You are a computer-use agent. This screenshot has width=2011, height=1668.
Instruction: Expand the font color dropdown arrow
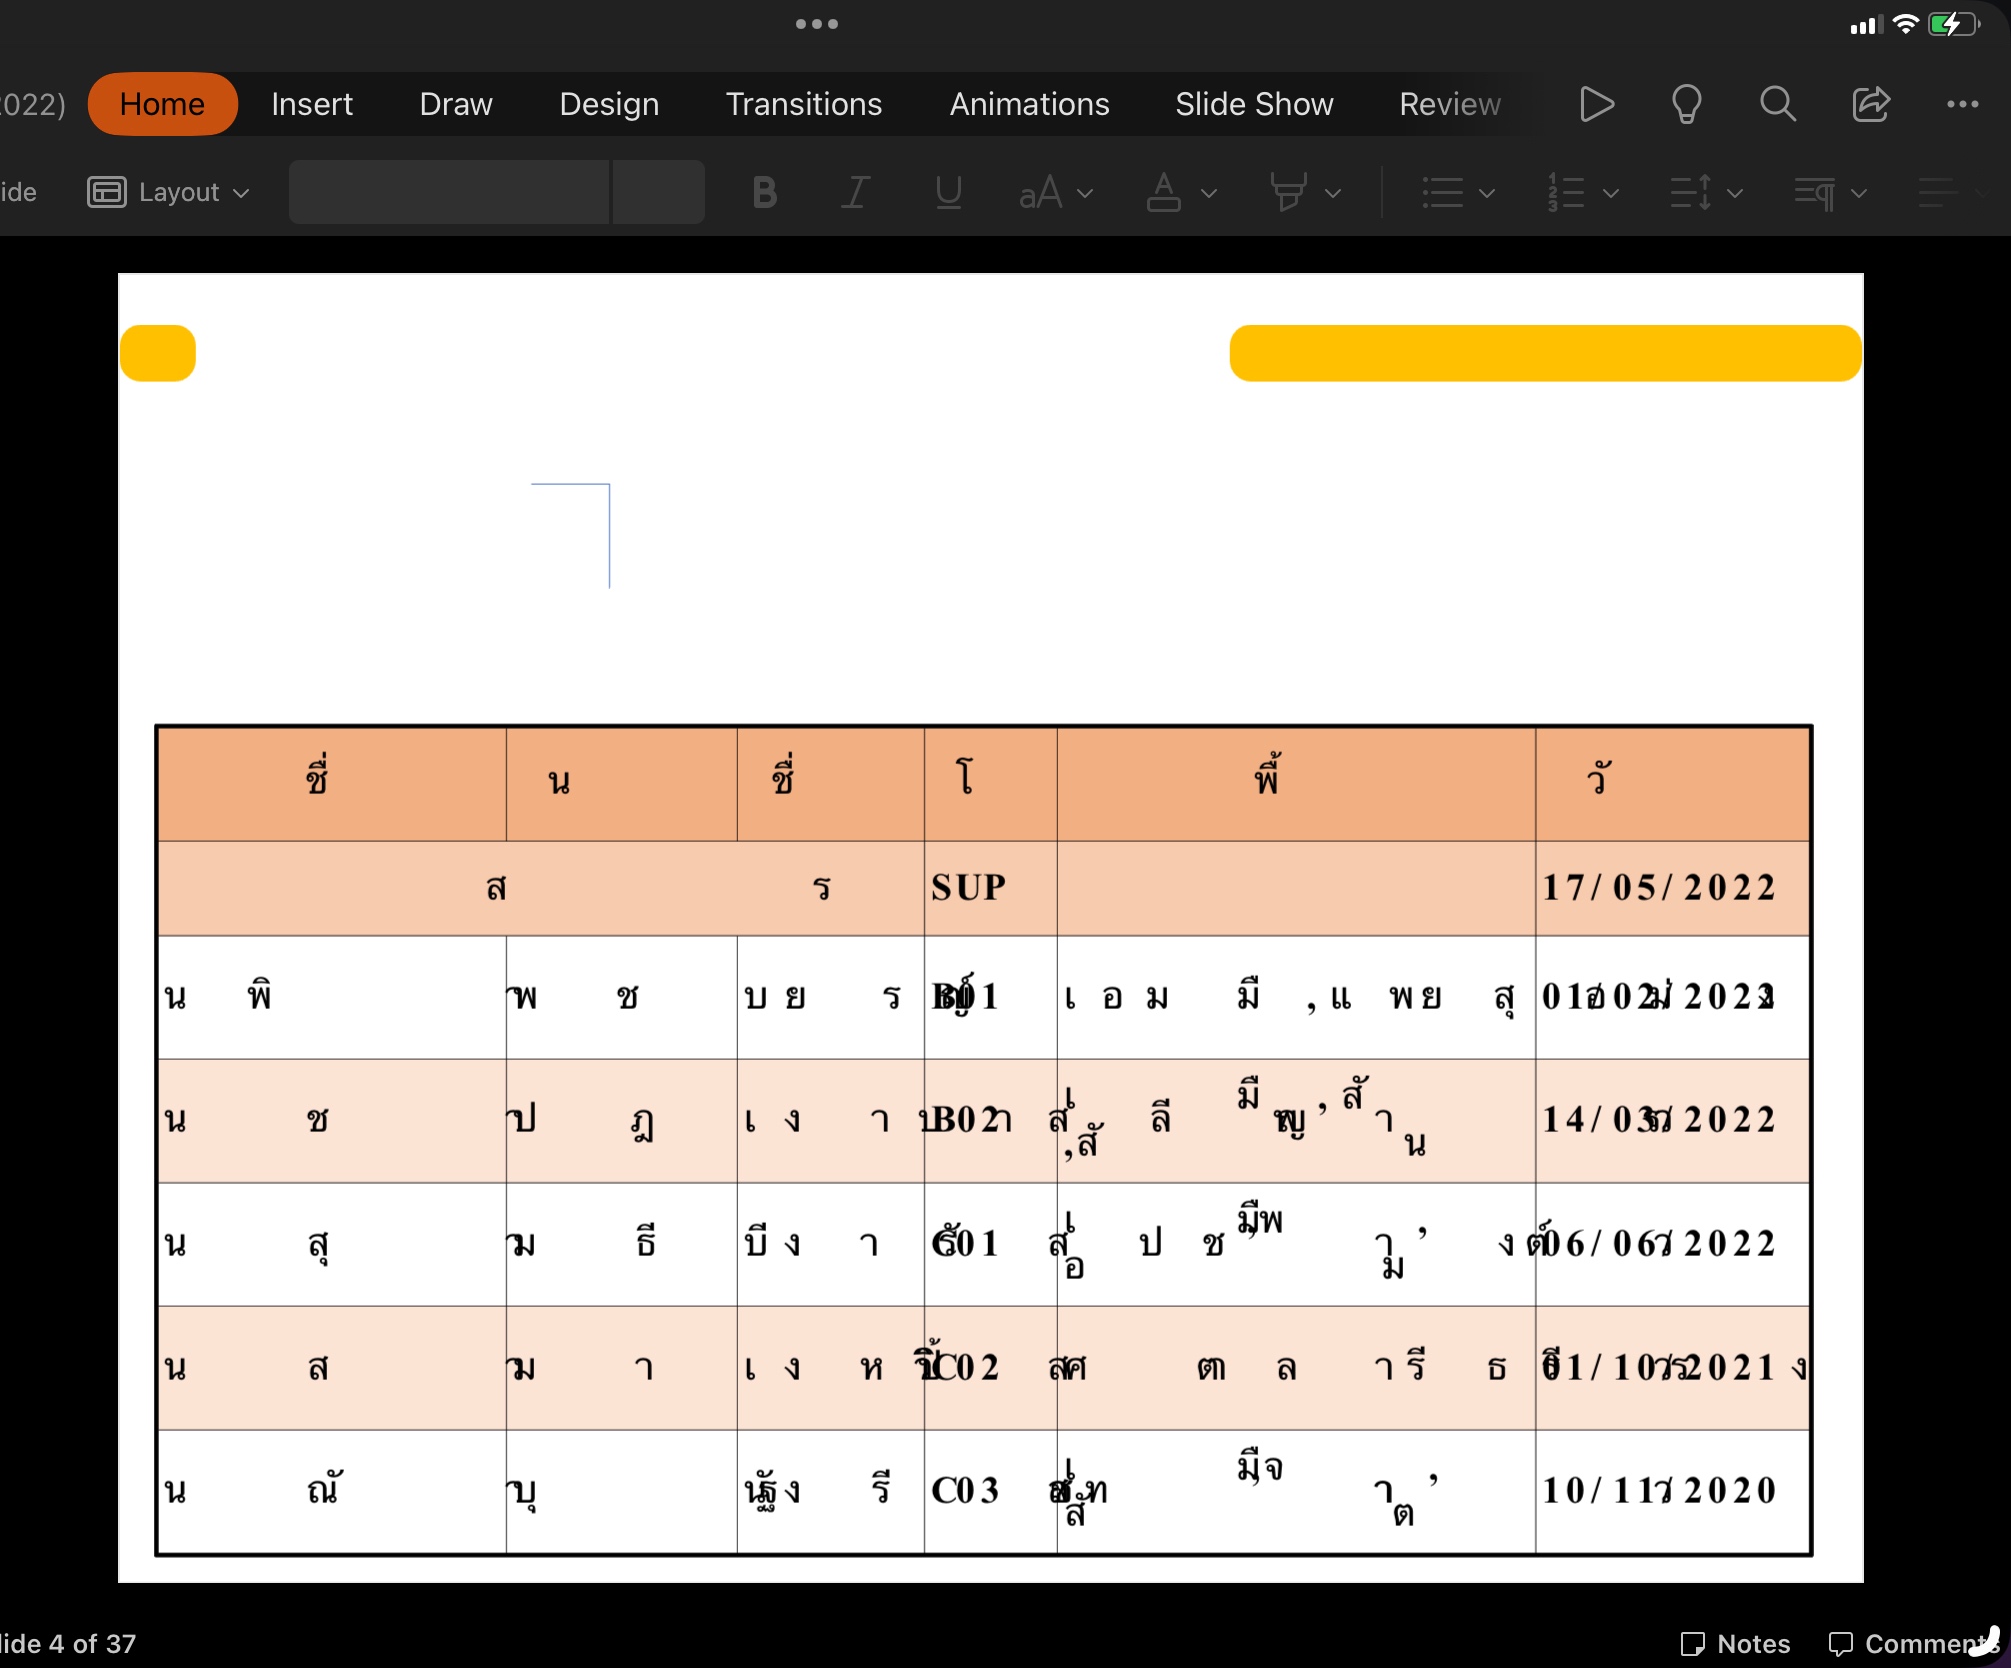point(1209,193)
